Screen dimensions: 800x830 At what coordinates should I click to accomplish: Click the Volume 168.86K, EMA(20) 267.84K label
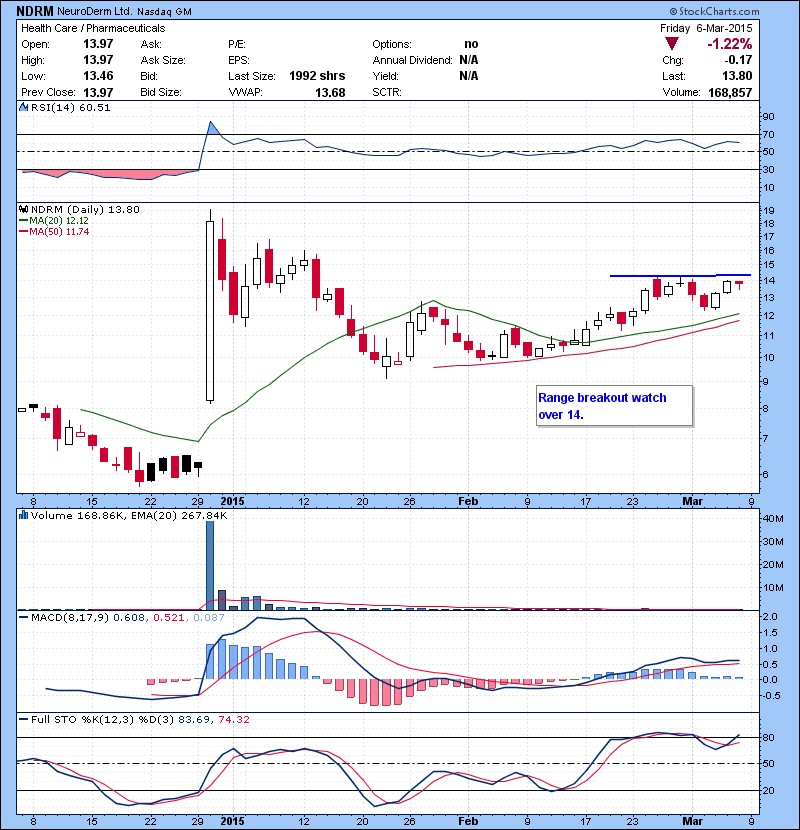point(129,515)
